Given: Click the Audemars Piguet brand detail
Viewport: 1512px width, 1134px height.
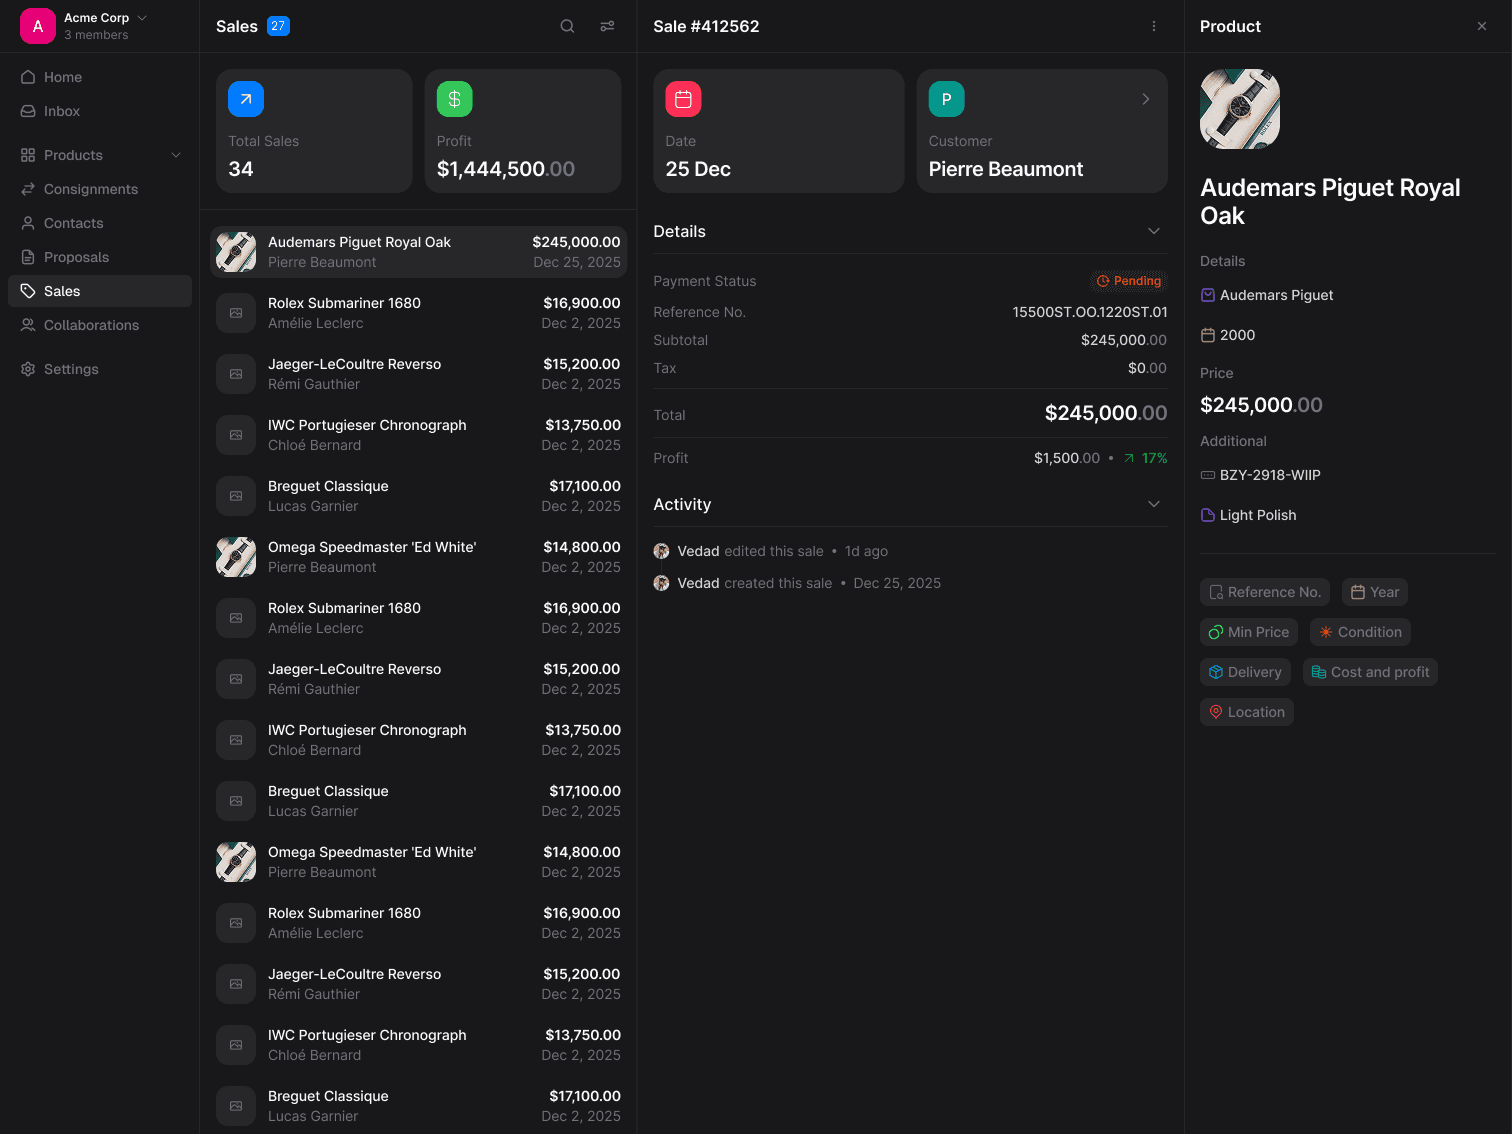Looking at the screenshot, I should tap(1267, 295).
